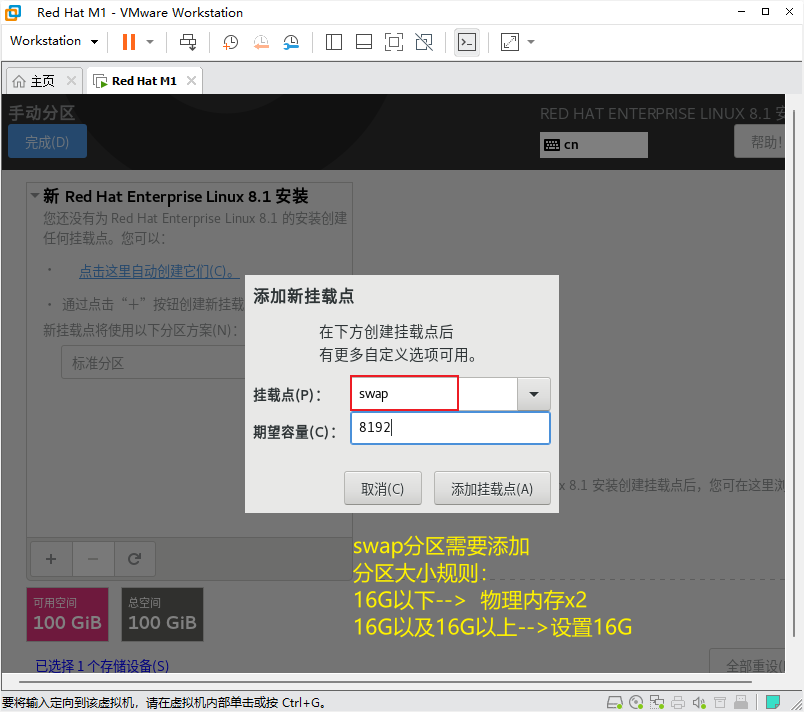
Task: Switch to Unity mode
Action: click(x=424, y=42)
